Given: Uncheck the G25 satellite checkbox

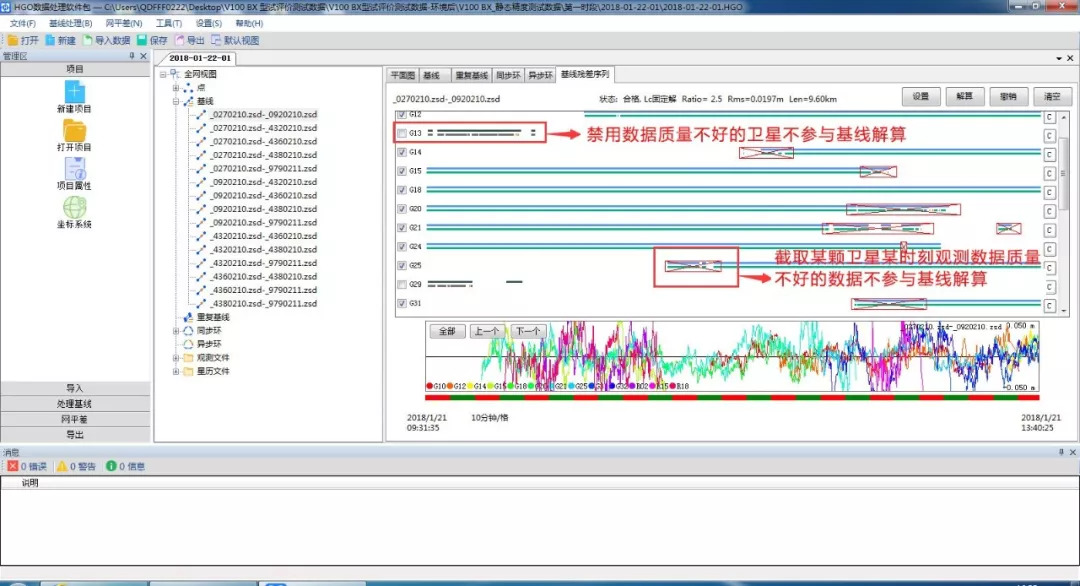Looking at the screenshot, I should click(x=402, y=266).
